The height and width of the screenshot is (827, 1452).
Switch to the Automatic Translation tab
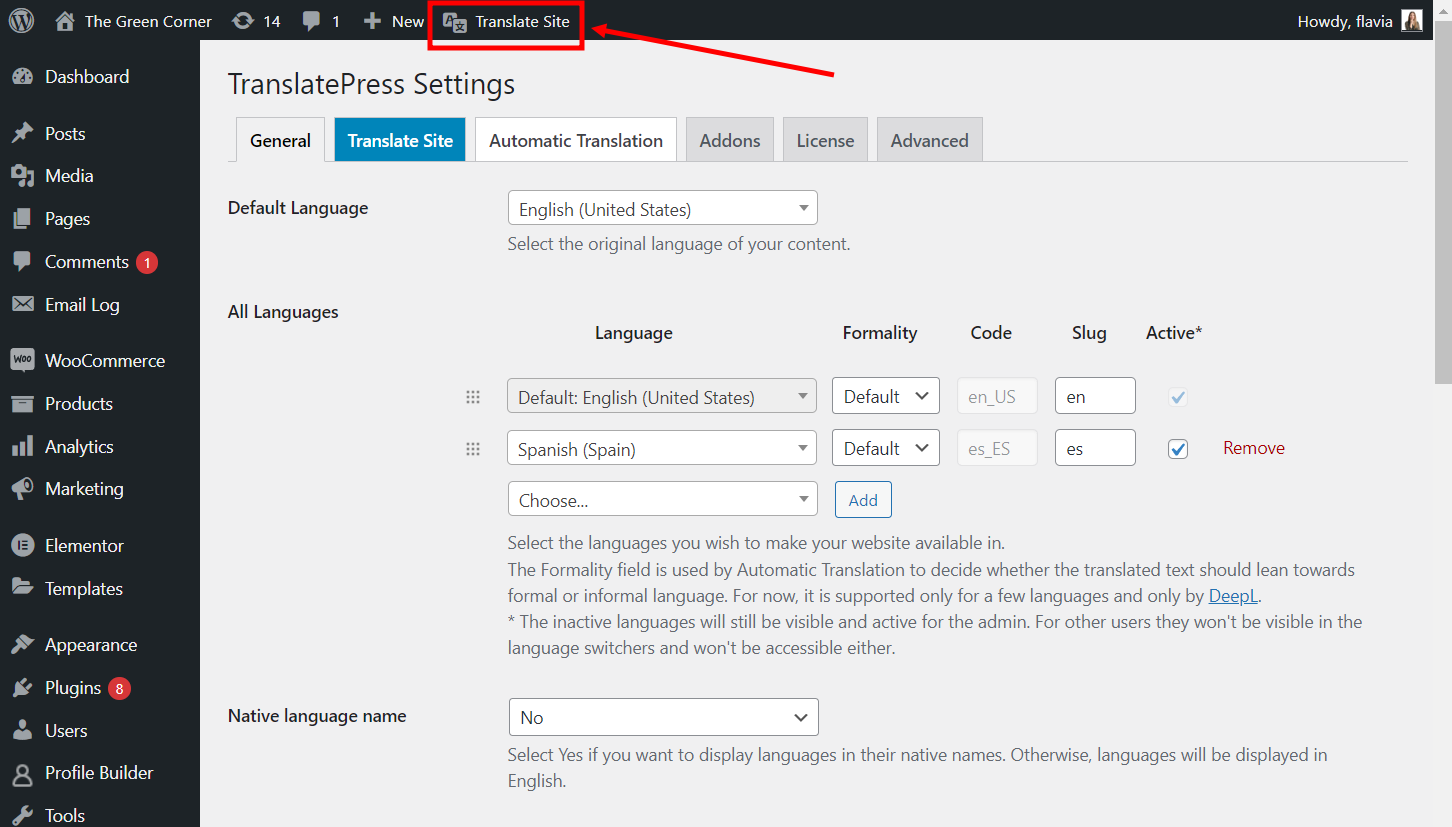[575, 140]
